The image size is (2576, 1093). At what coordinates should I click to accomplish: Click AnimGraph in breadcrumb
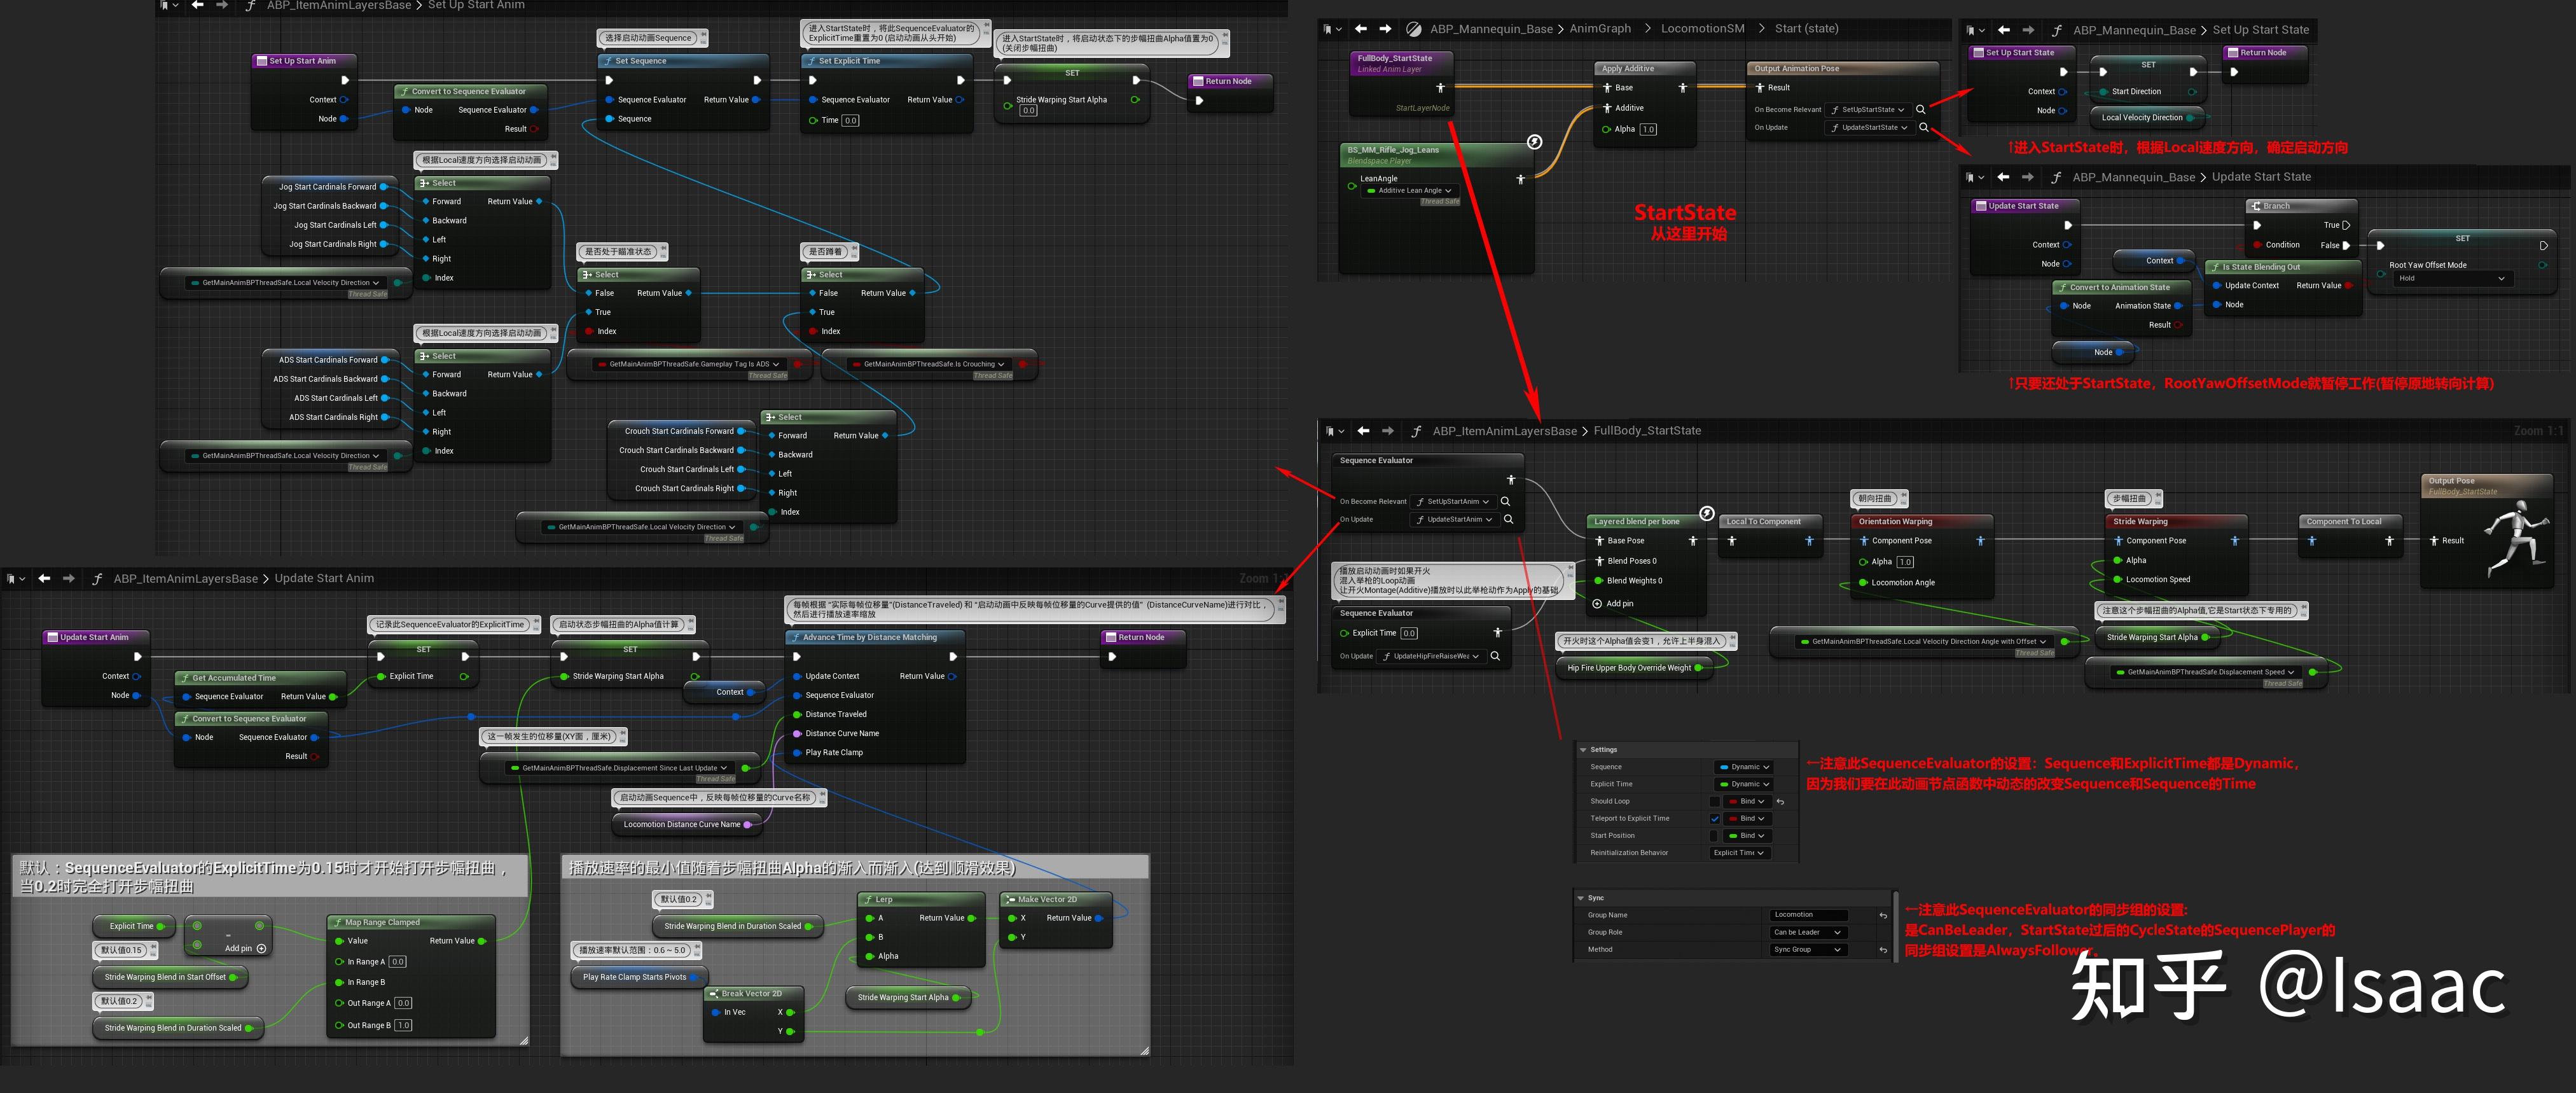(x=1600, y=29)
